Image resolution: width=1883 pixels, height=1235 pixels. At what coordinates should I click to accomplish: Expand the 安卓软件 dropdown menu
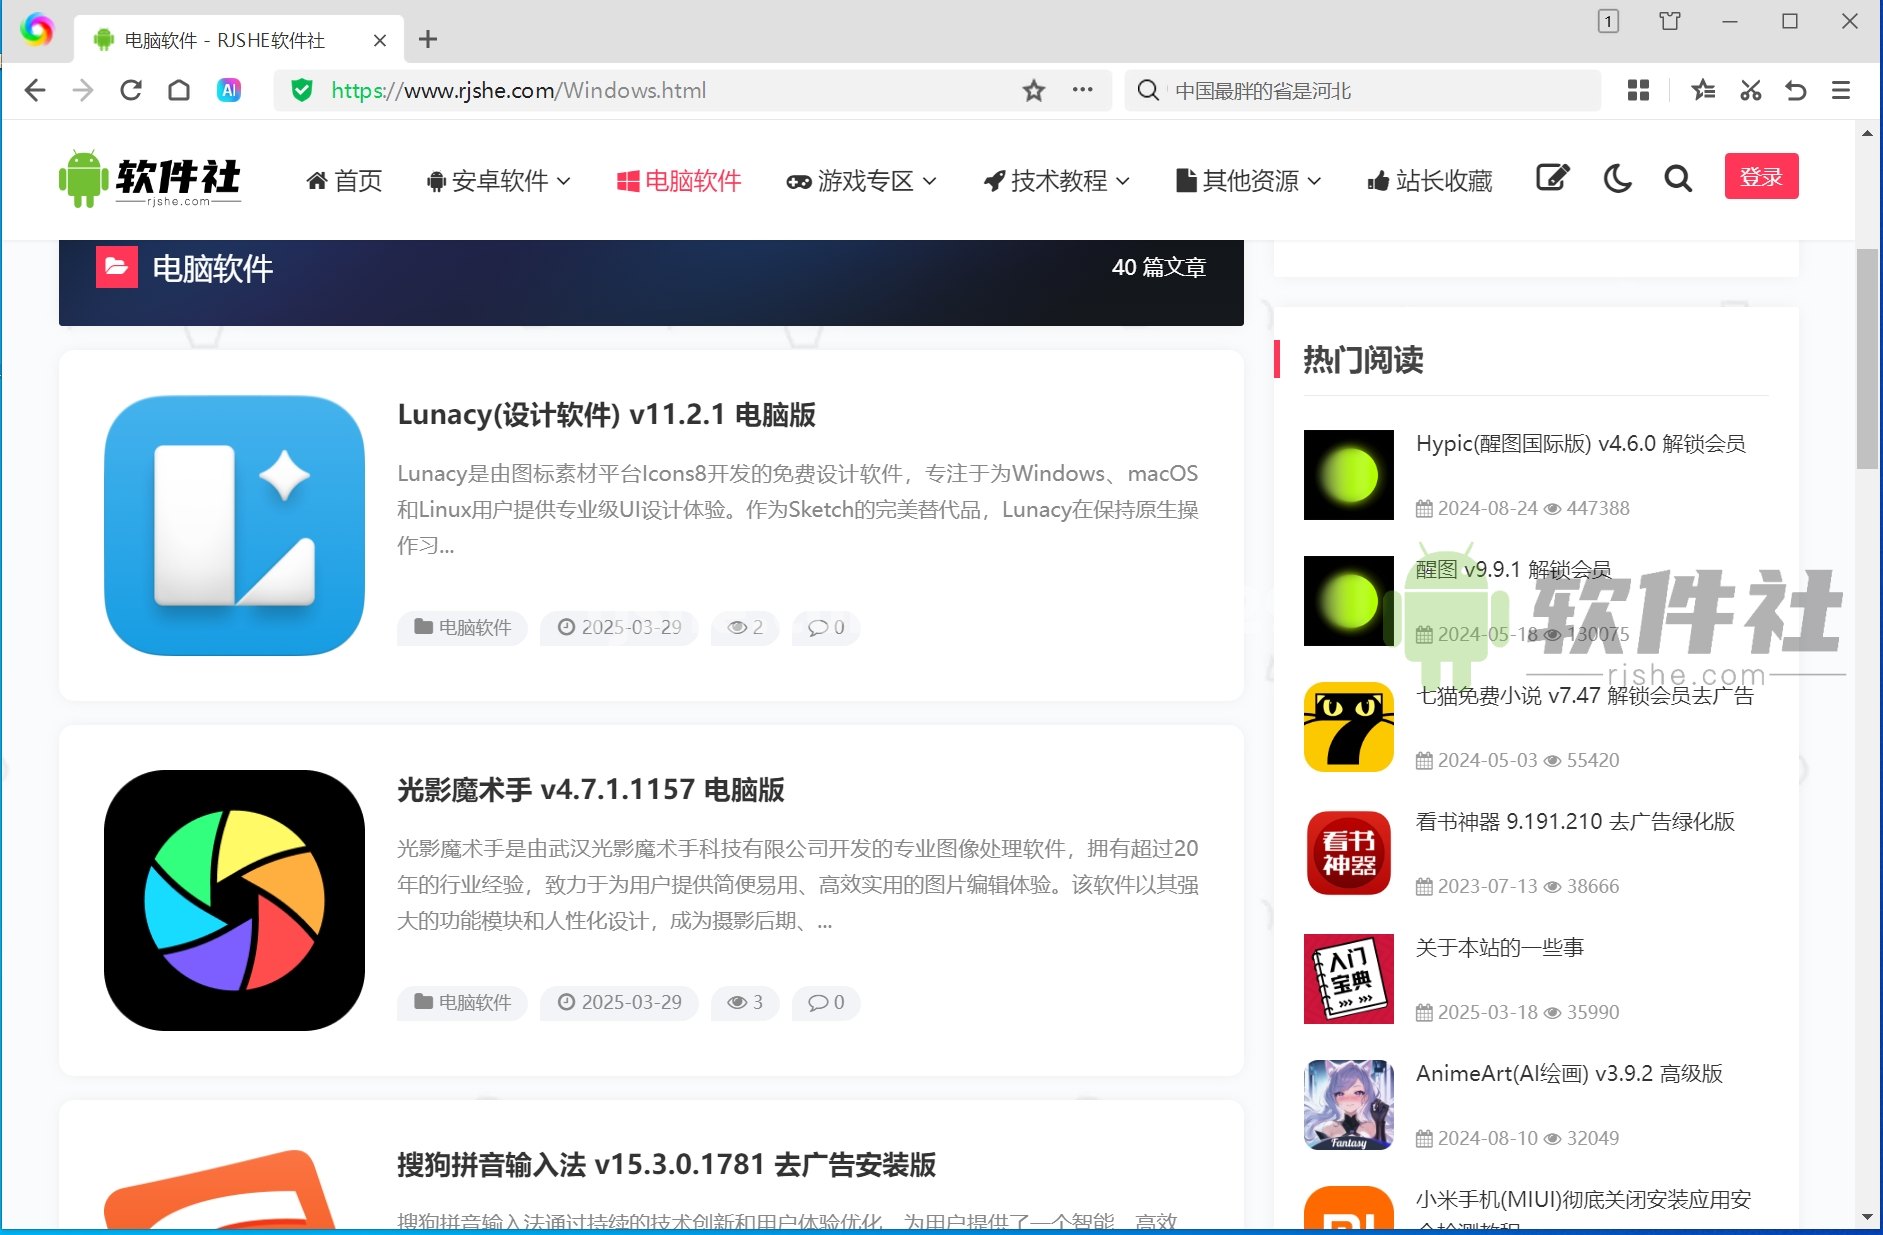[498, 181]
